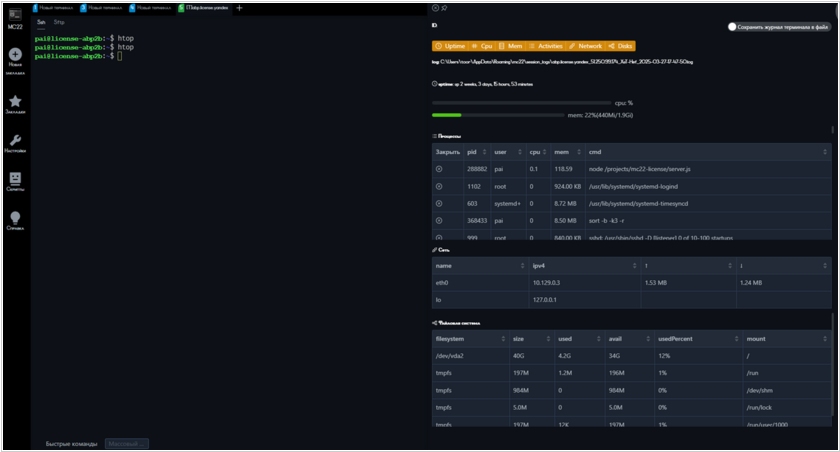Switch to the Sftp tab
The height and width of the screenshot is (452, 840).
point(59,21)
